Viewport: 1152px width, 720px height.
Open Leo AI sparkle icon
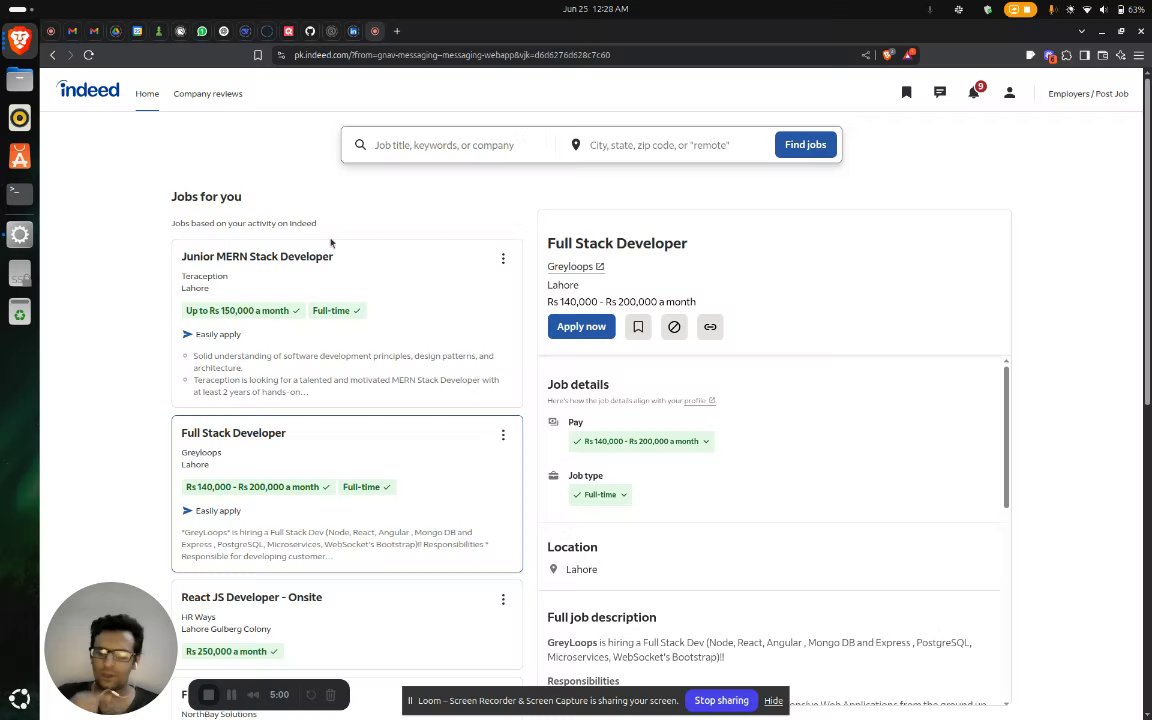point(1120,55)
